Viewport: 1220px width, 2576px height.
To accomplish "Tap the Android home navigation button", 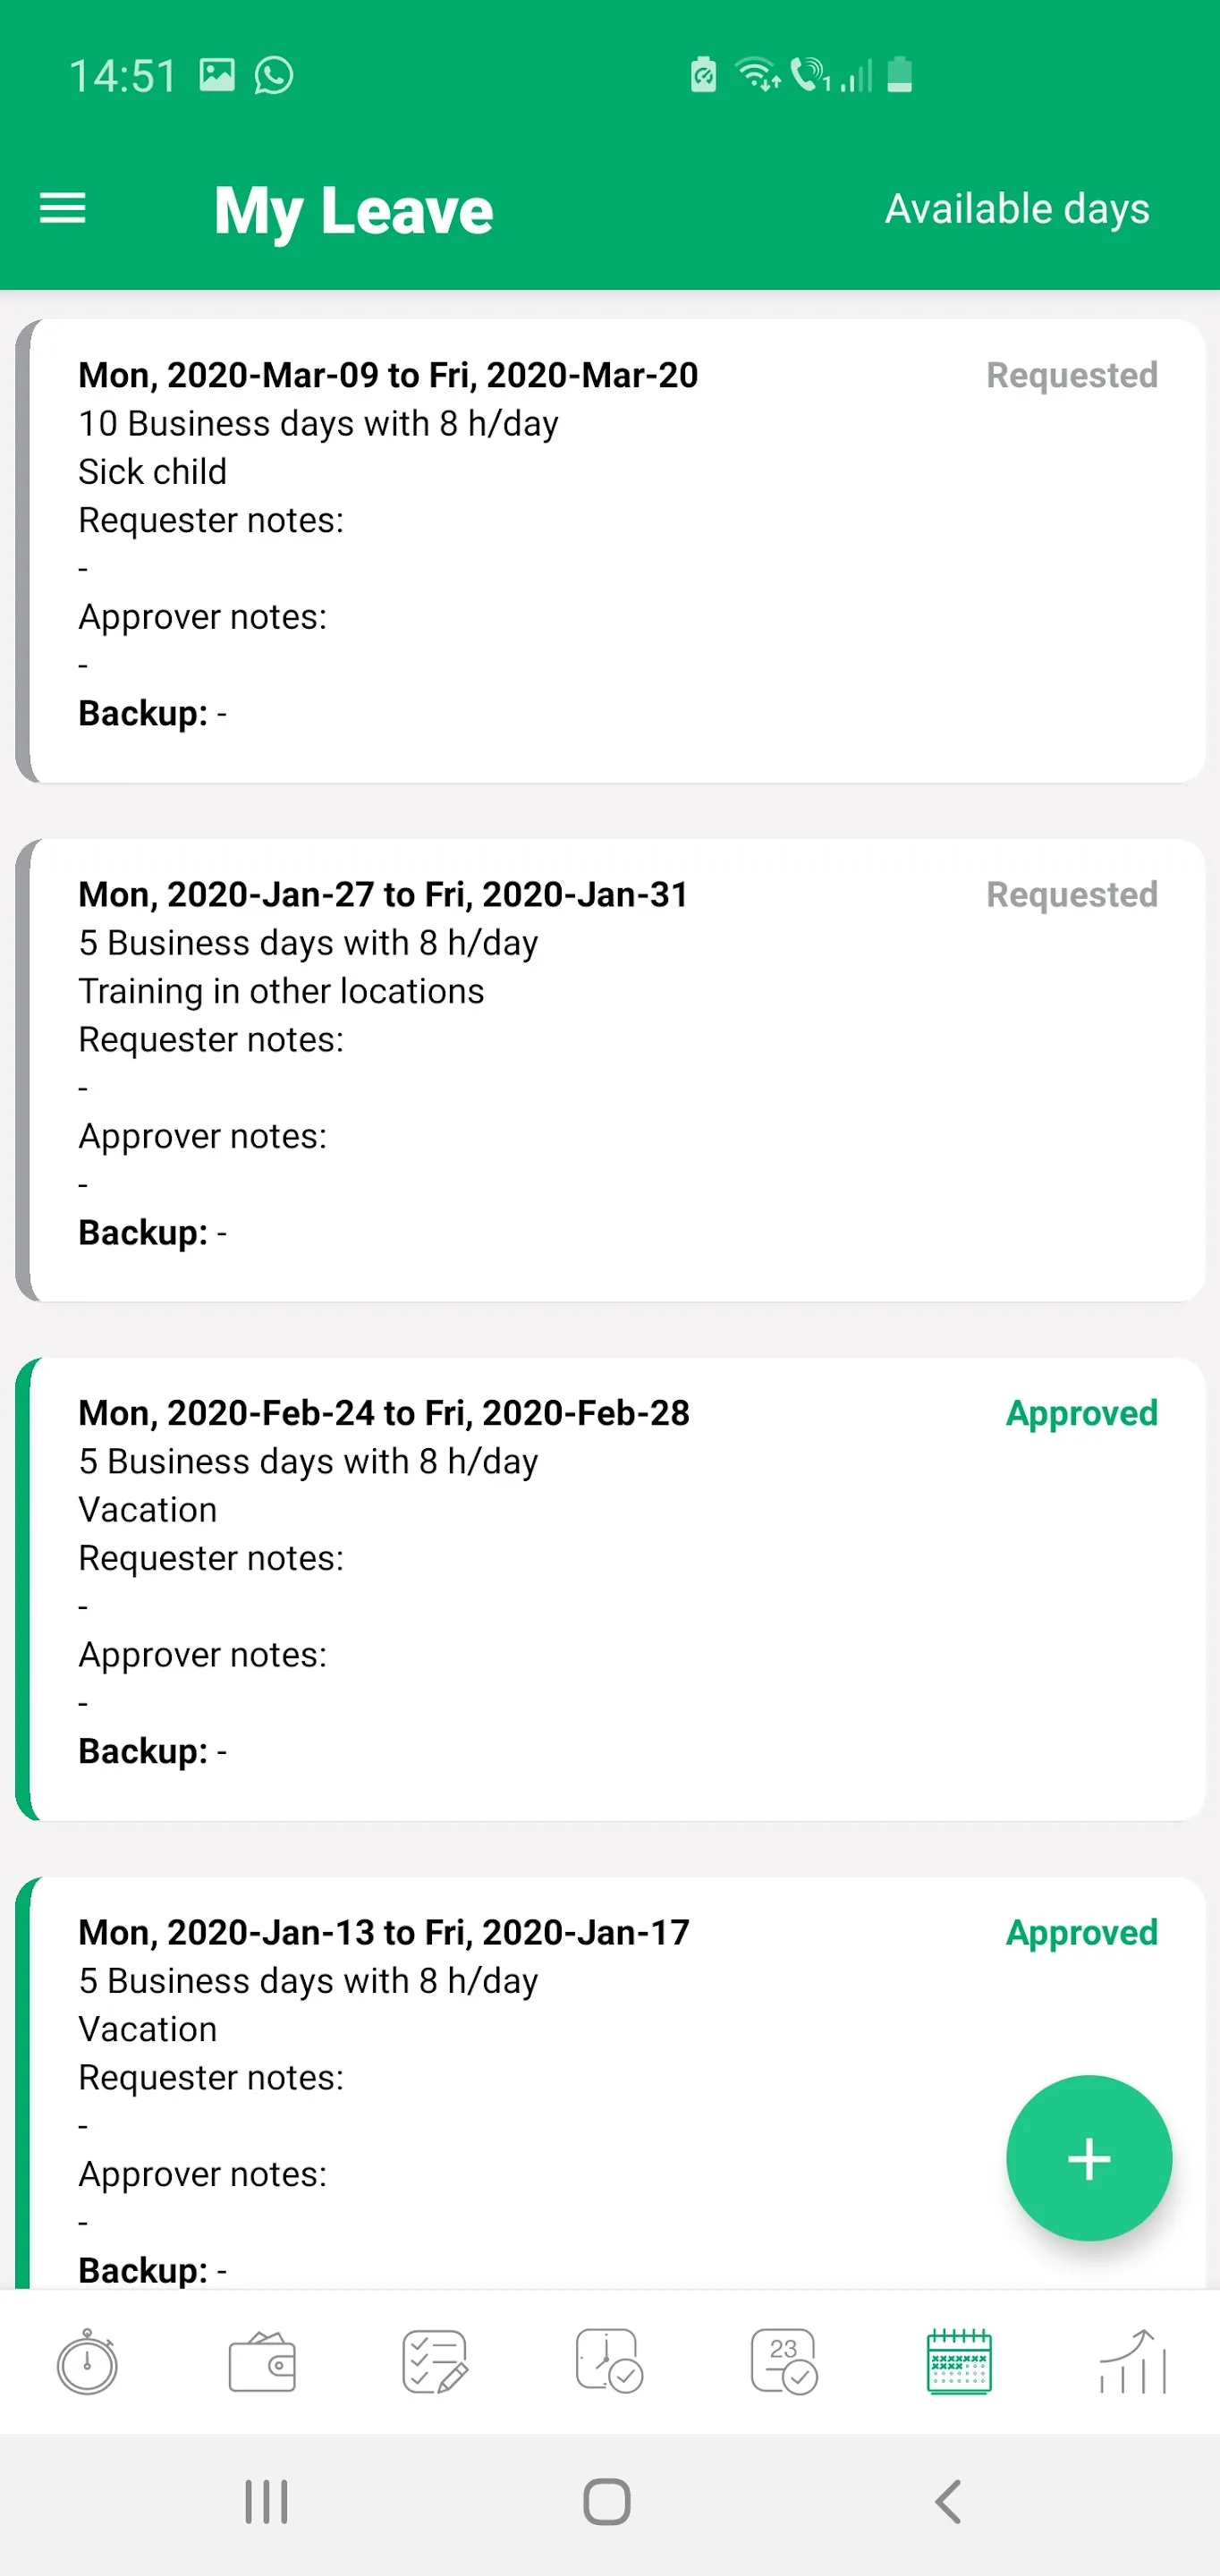I will [x=607, y=2502].
